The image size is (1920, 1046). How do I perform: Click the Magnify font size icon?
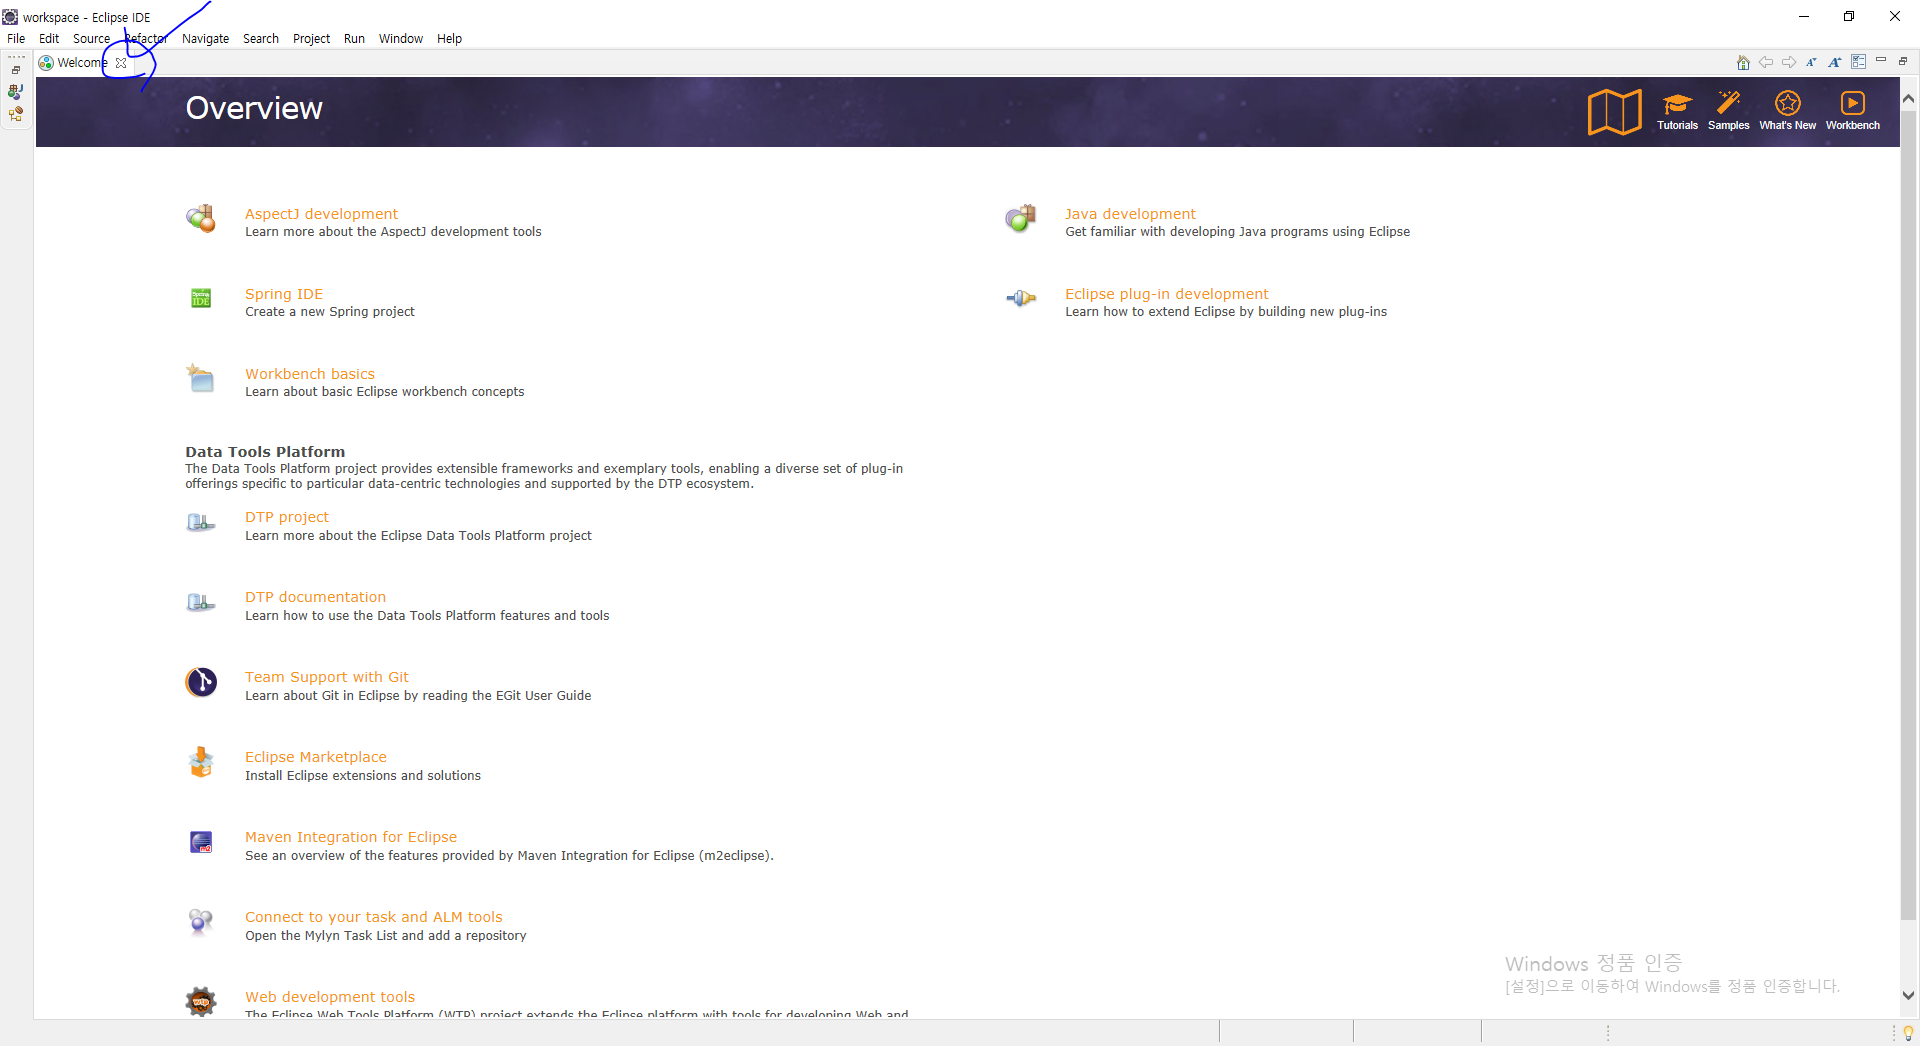(x=1835, y=62)
